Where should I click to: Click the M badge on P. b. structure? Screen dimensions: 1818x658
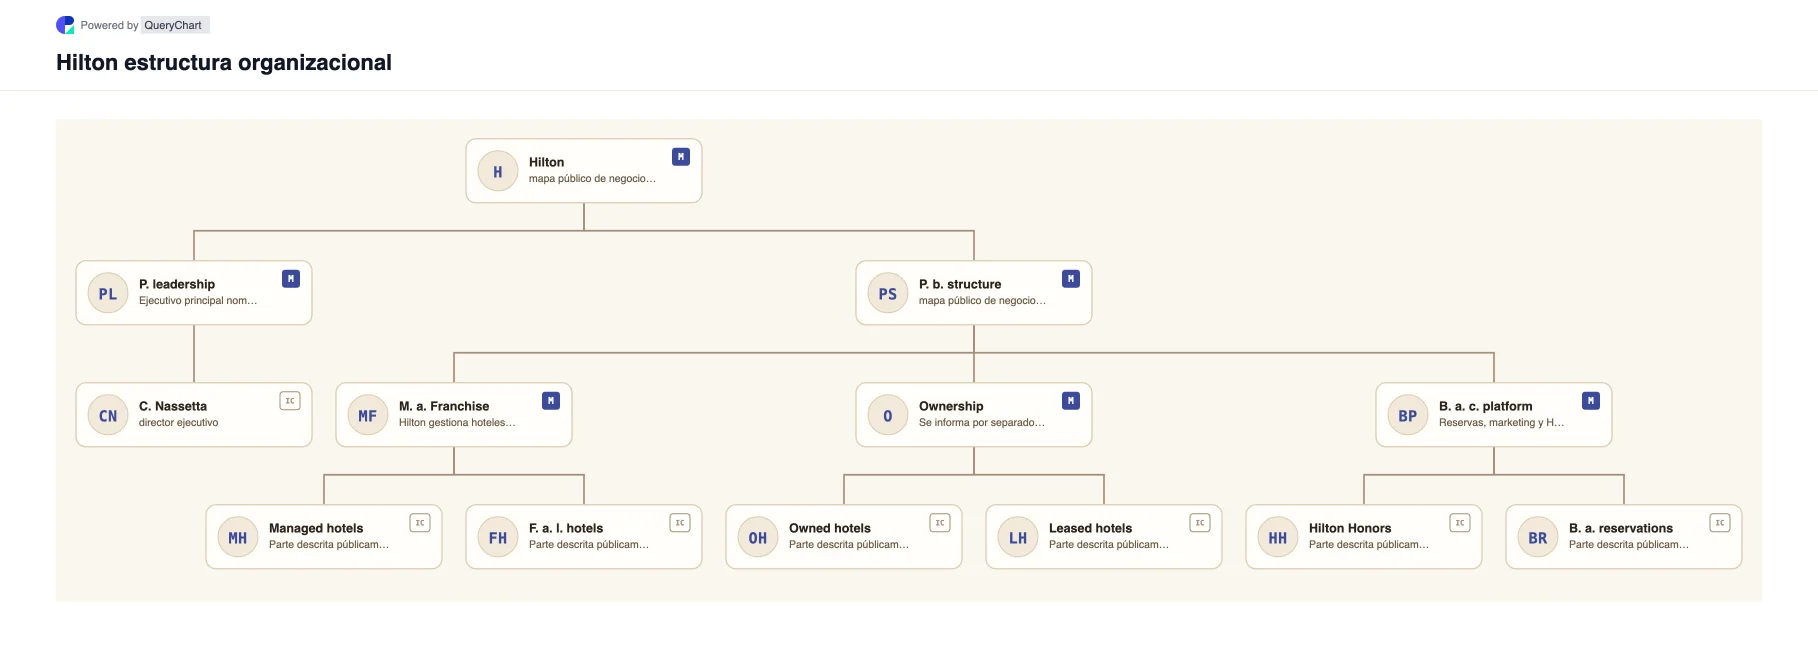tap(1071, 279)
